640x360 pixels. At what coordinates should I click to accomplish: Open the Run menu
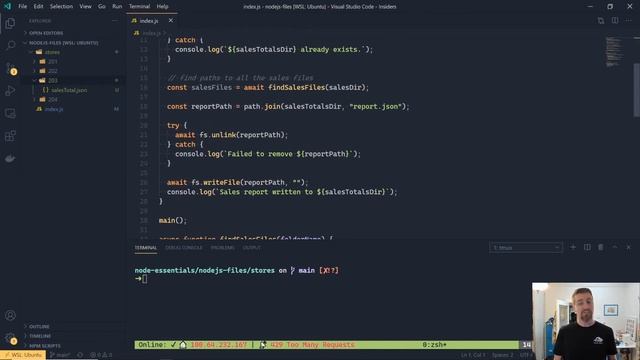[117, 6]
